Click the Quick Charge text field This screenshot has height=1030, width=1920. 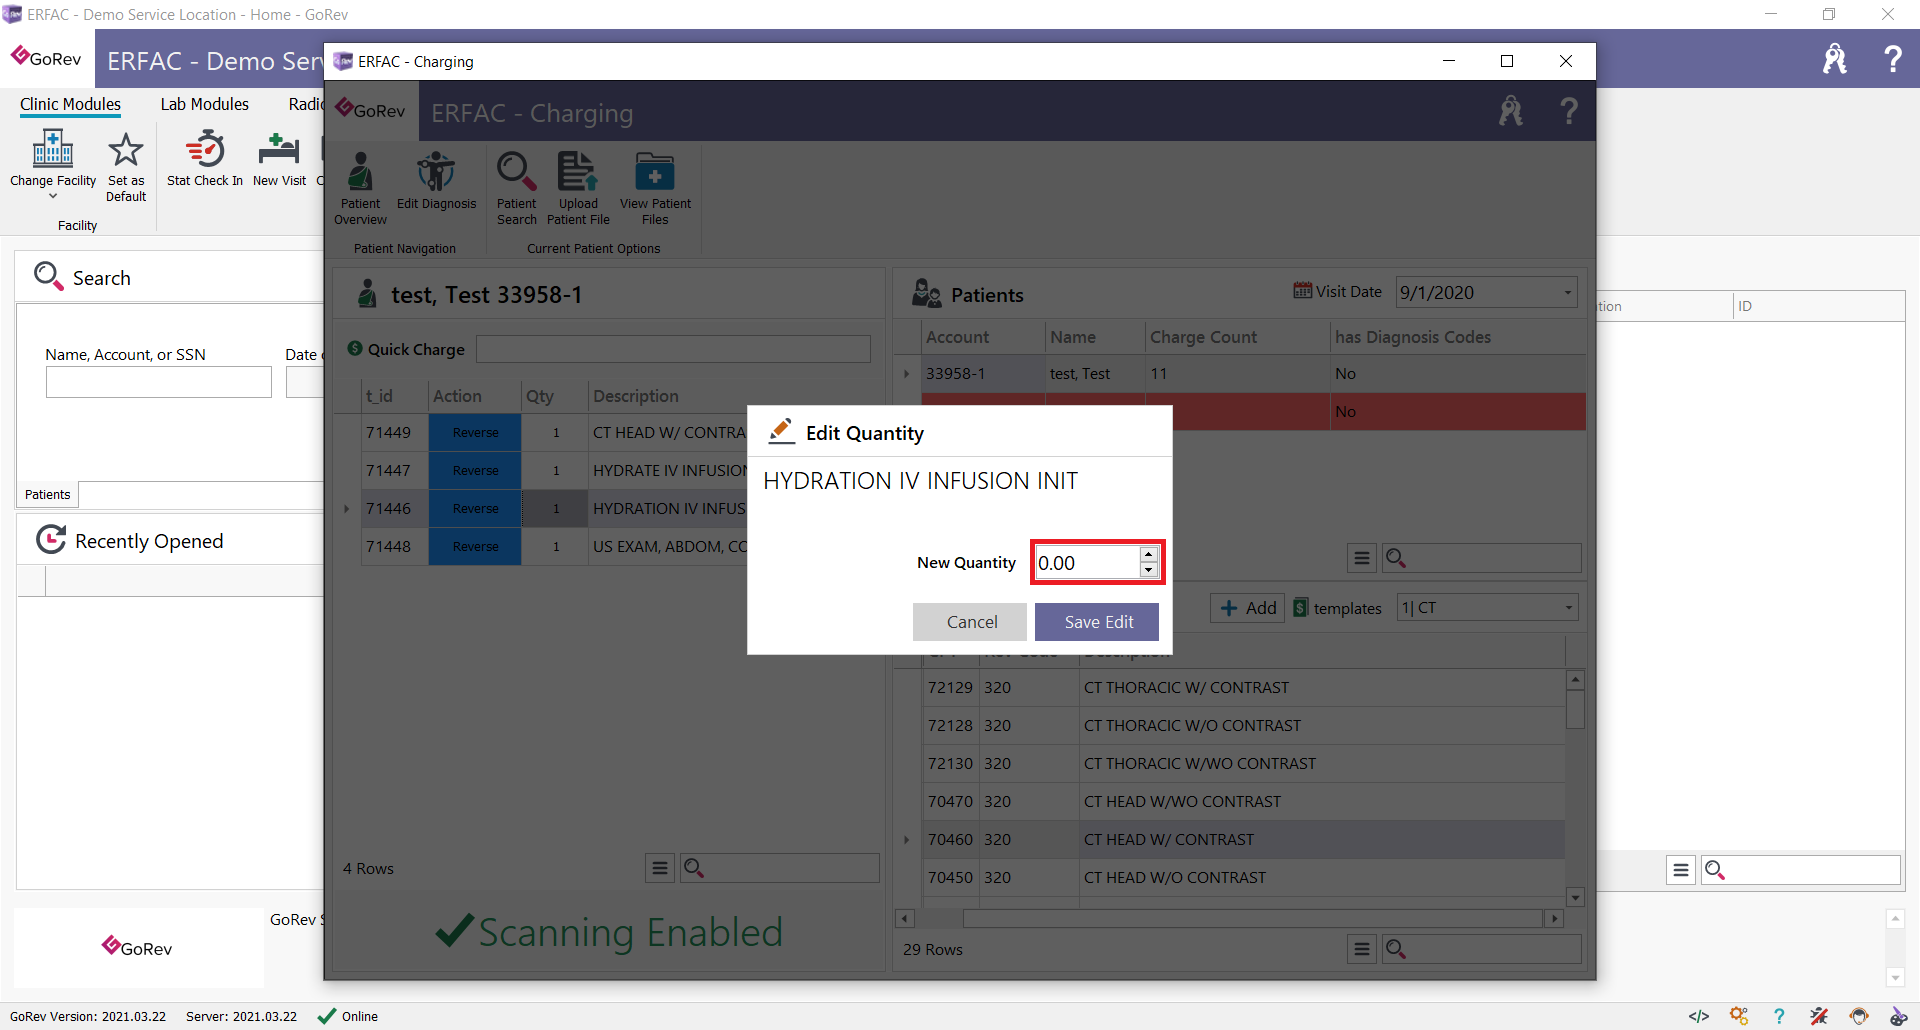click(x=673, y=349)
